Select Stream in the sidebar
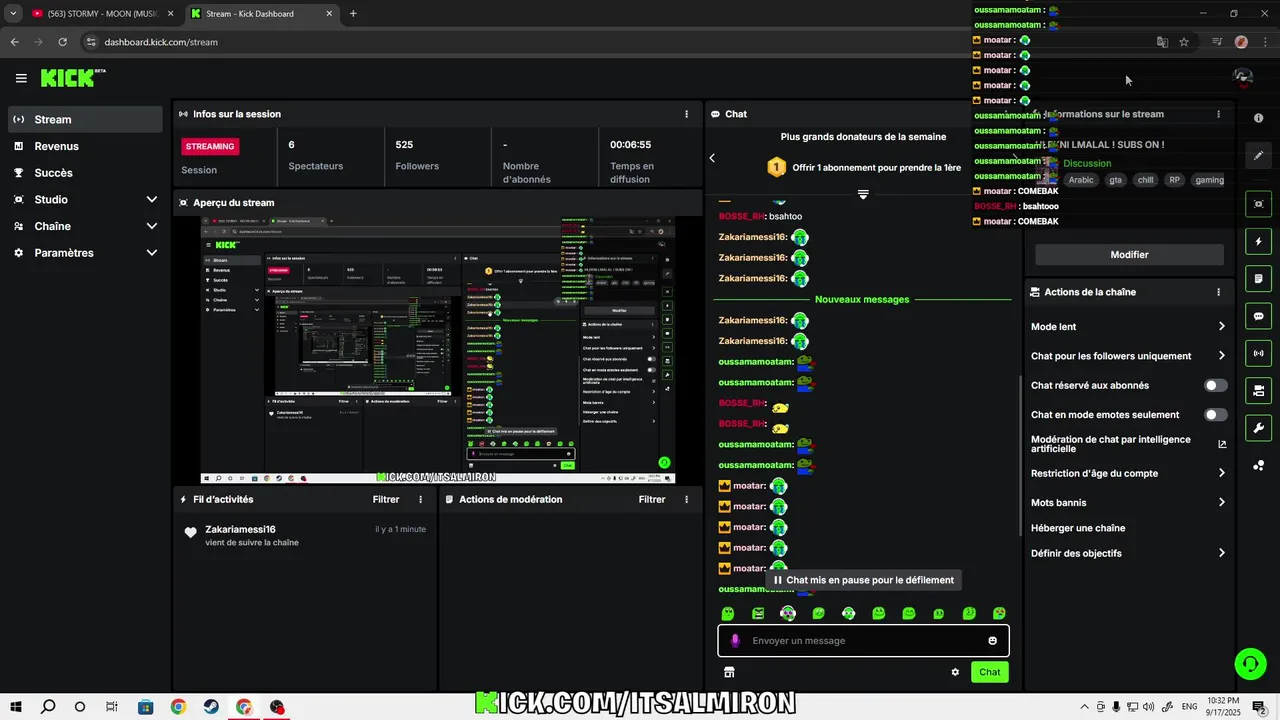Image resolution: width=1280 pixels, height=720 pixels. (85, 119)
